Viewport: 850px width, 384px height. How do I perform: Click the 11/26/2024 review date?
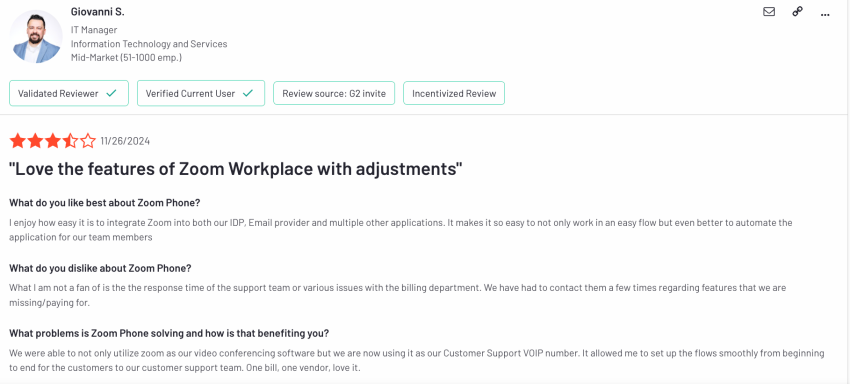125,142
